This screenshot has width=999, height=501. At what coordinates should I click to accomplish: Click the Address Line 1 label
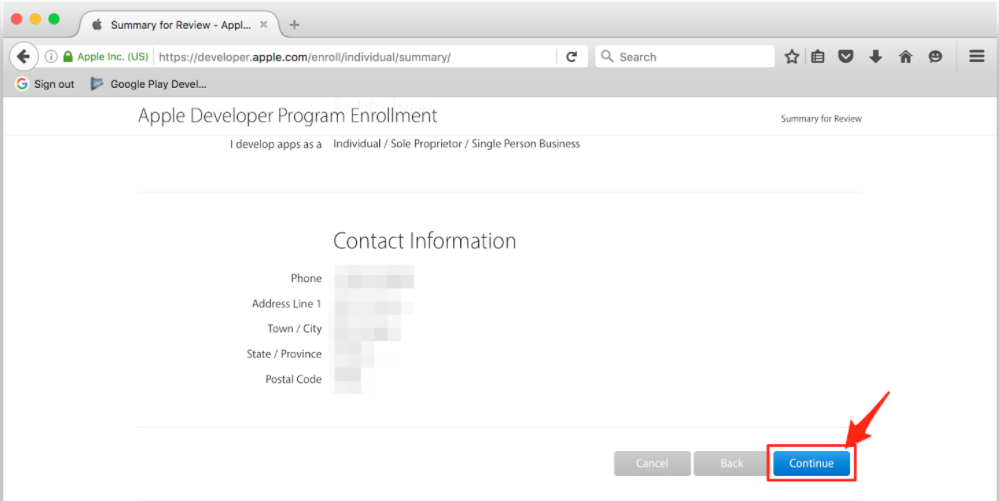point(286,303)
